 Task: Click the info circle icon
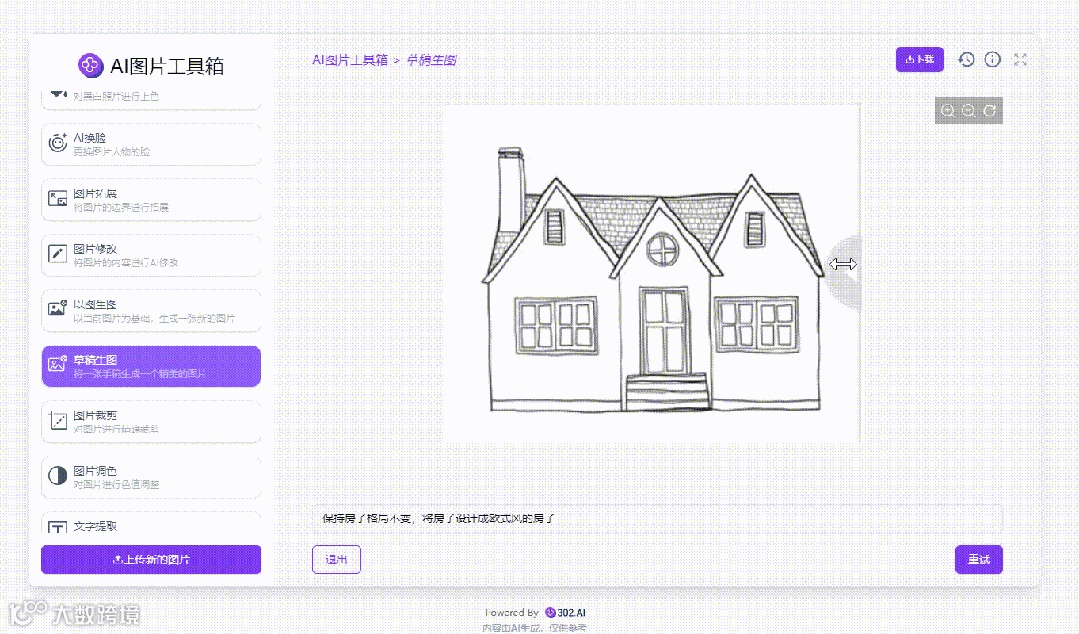coord(992,59)
